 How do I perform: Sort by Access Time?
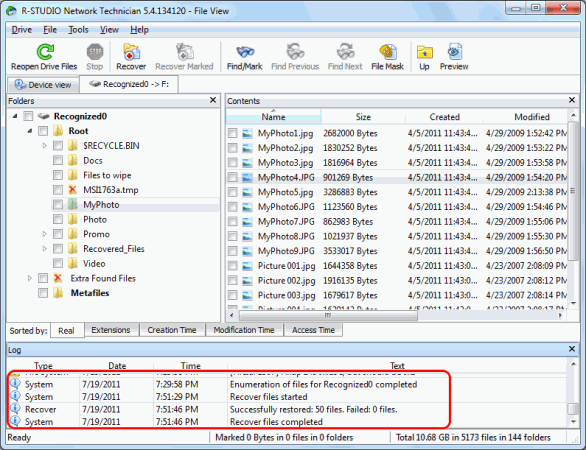pyautogui.click(x=313, y=330)
